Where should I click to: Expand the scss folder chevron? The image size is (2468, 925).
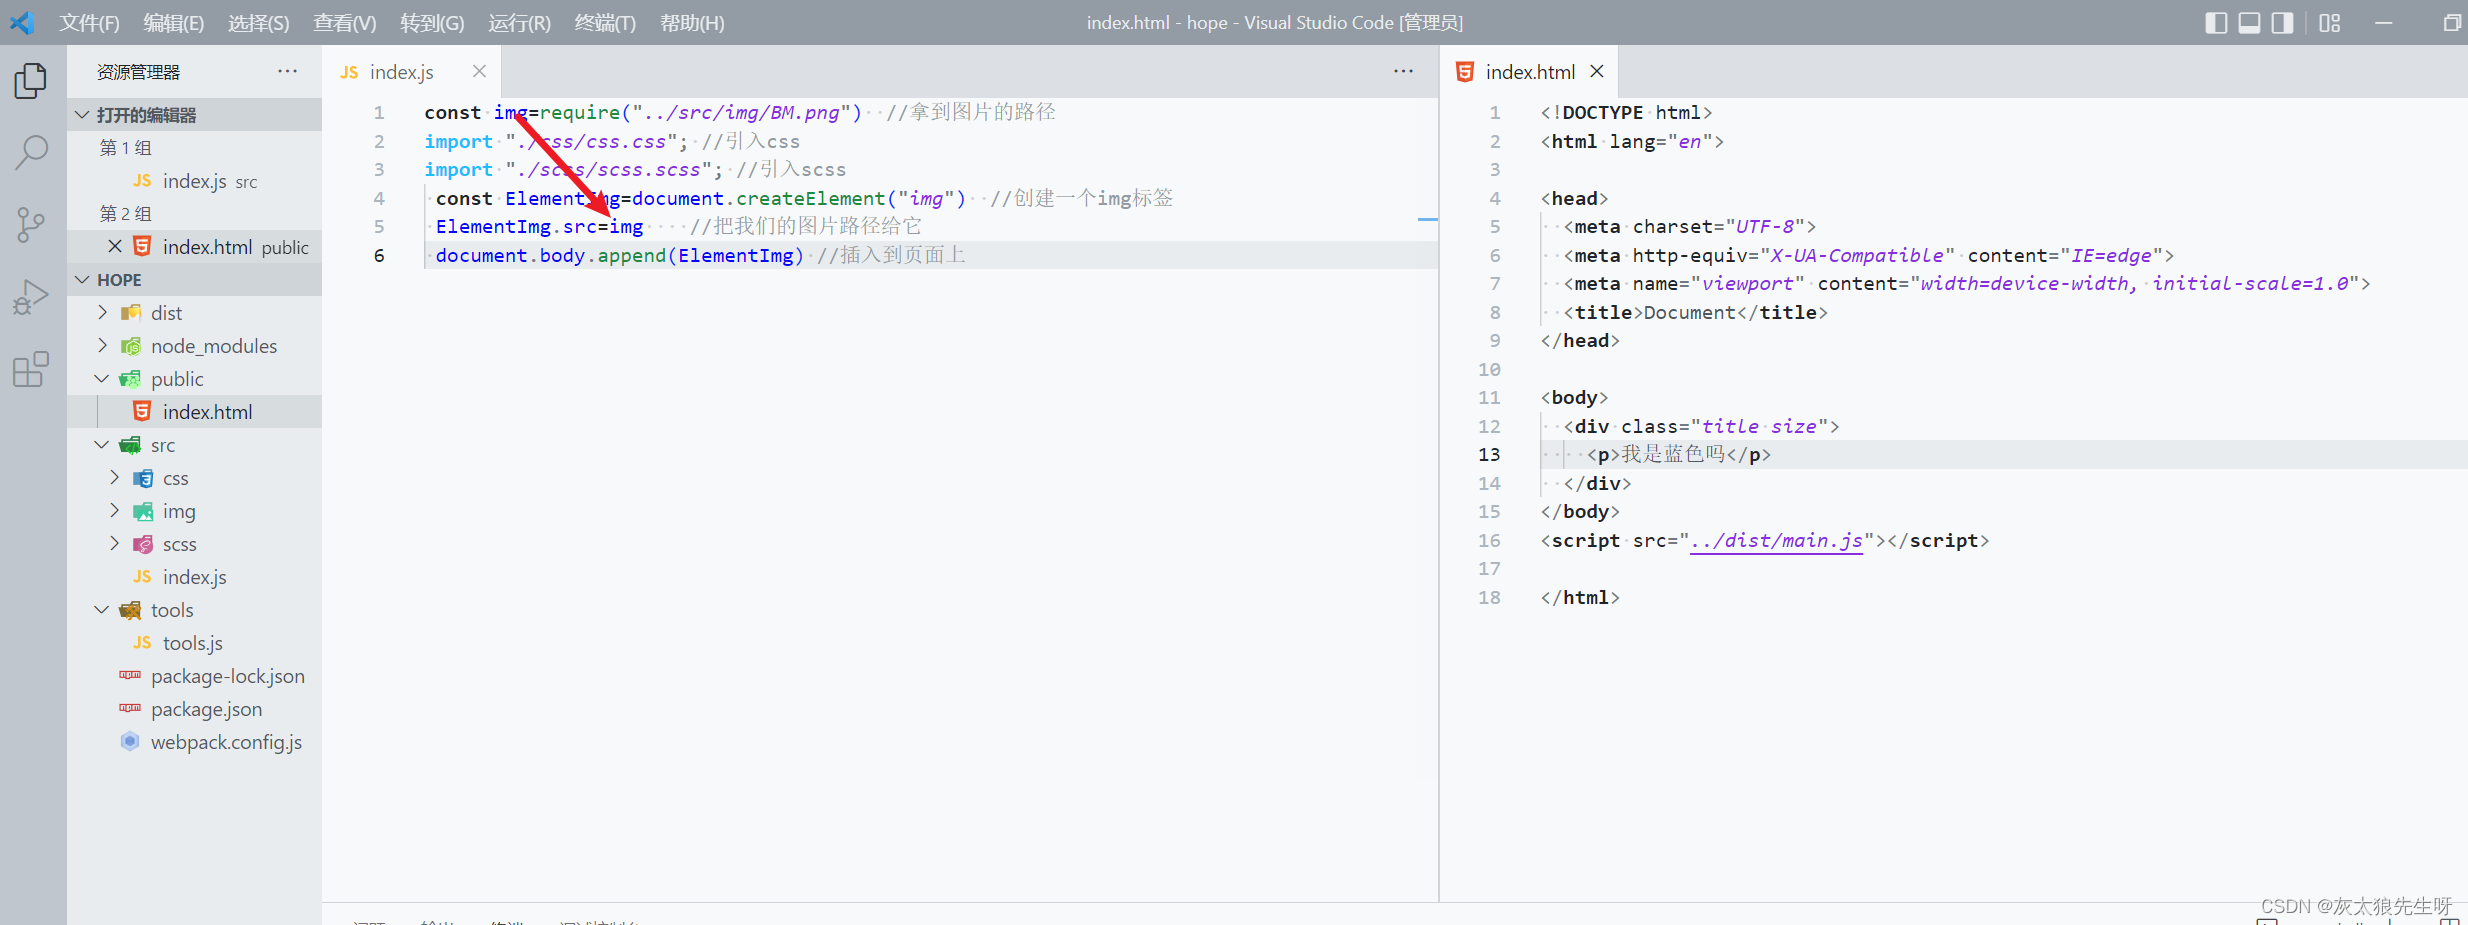click(x=114, y=543)
